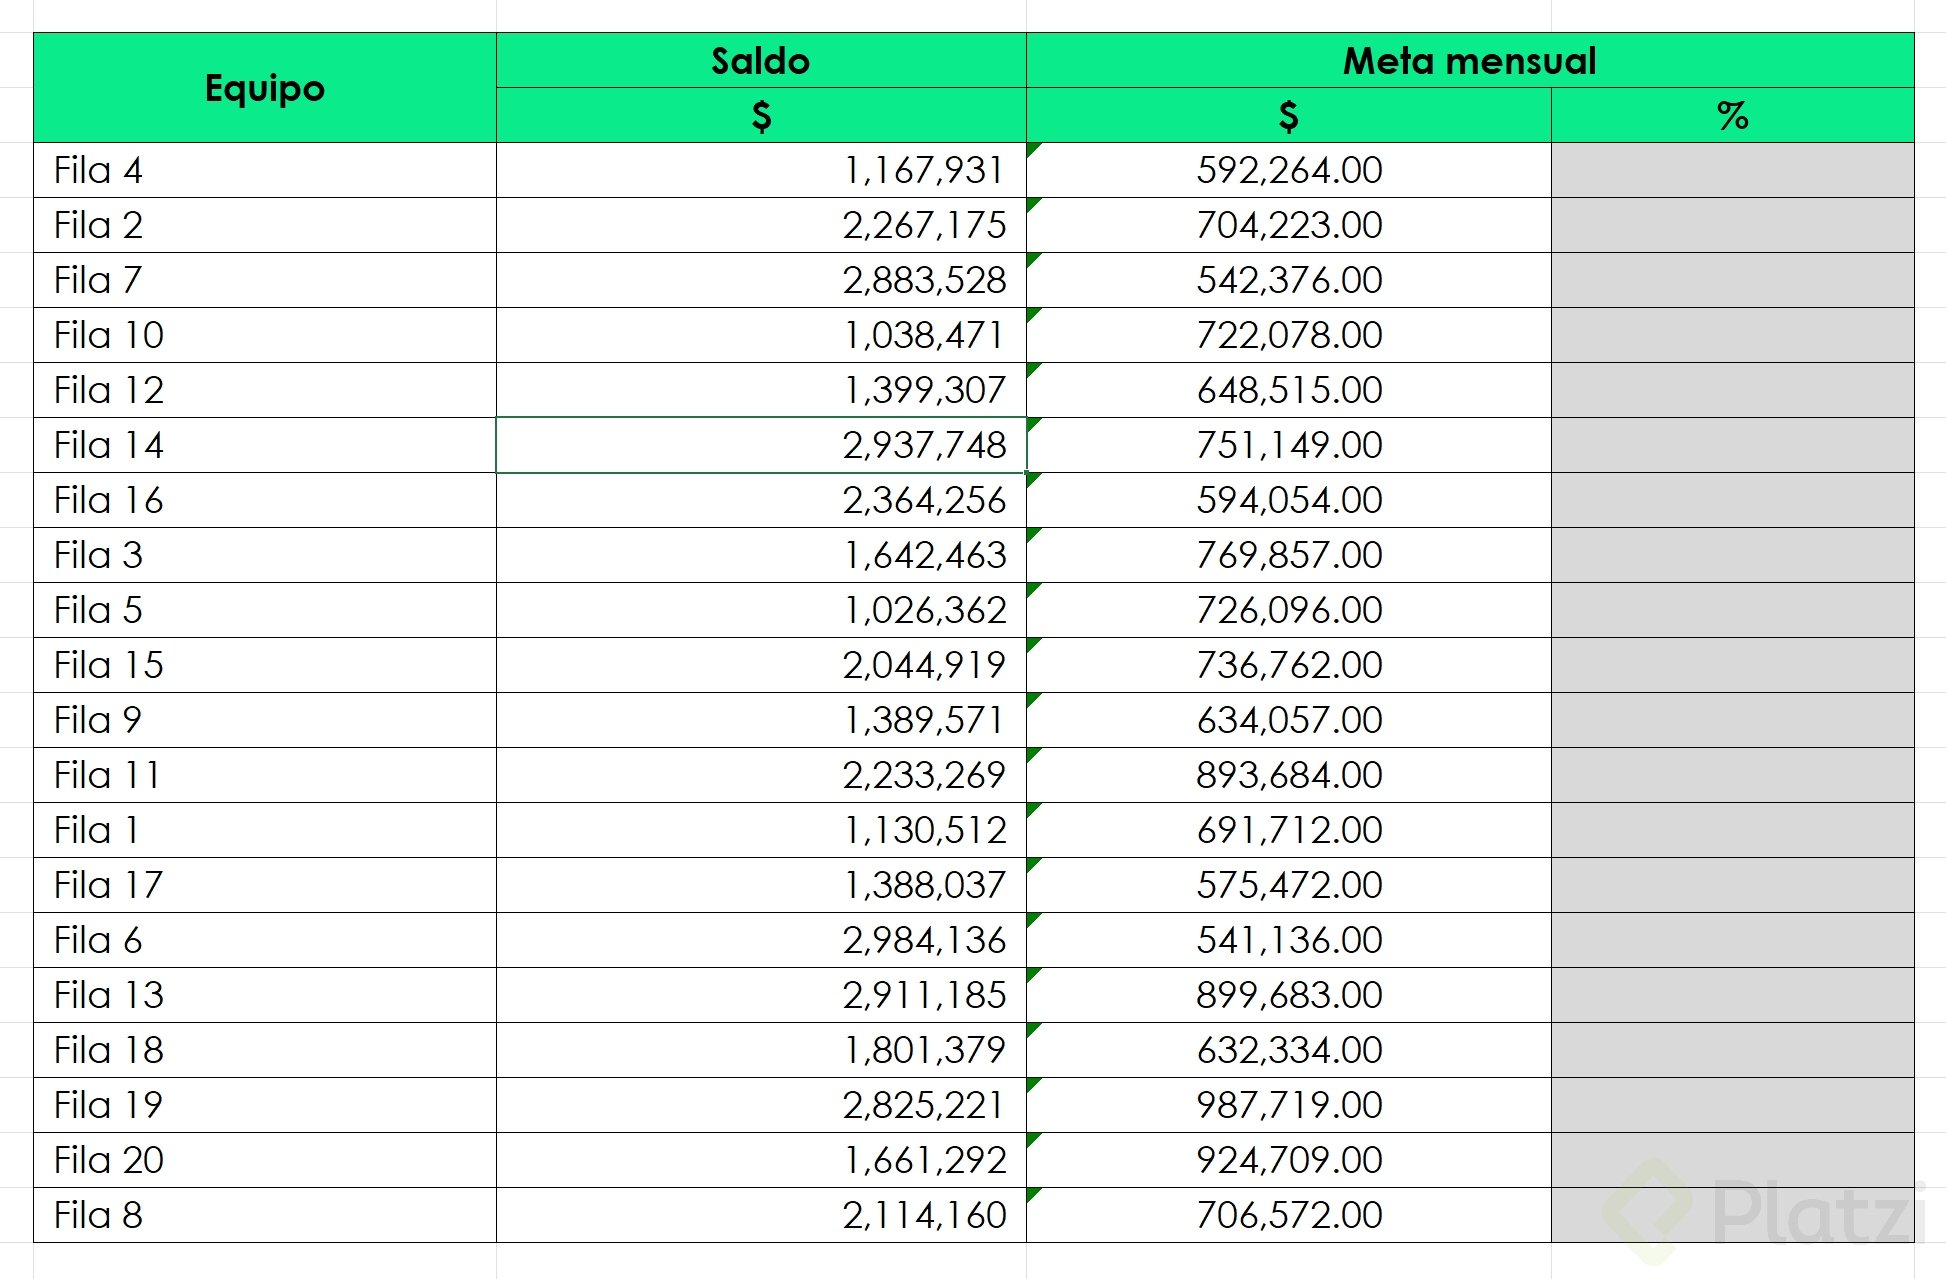1946x1279 pixels.
Task: Select the gray percent cell for Fila 13
Action: coord(1732,995)
